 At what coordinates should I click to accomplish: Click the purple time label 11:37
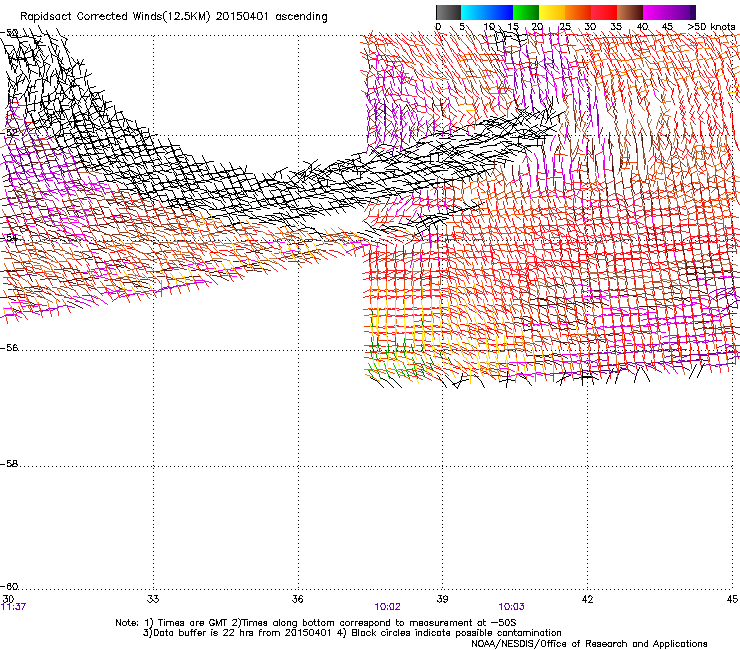coord(13,607)
